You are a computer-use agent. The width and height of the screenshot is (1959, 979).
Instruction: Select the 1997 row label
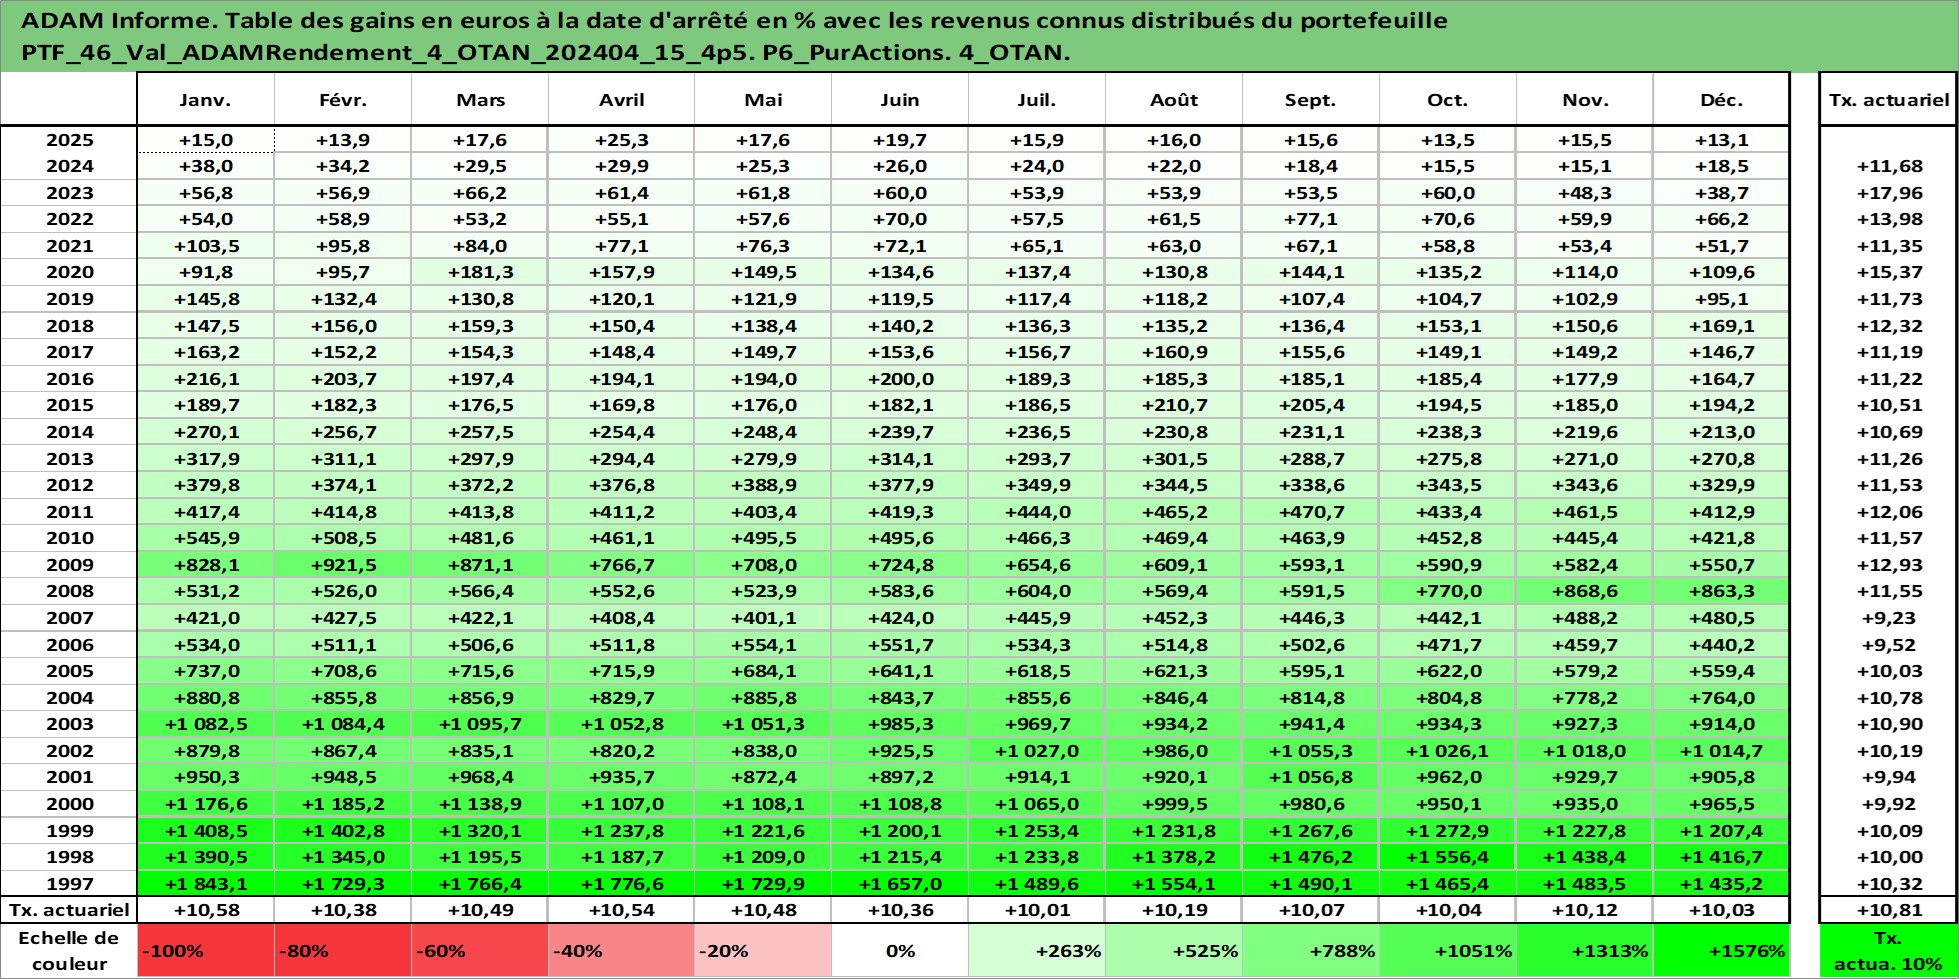69,884
